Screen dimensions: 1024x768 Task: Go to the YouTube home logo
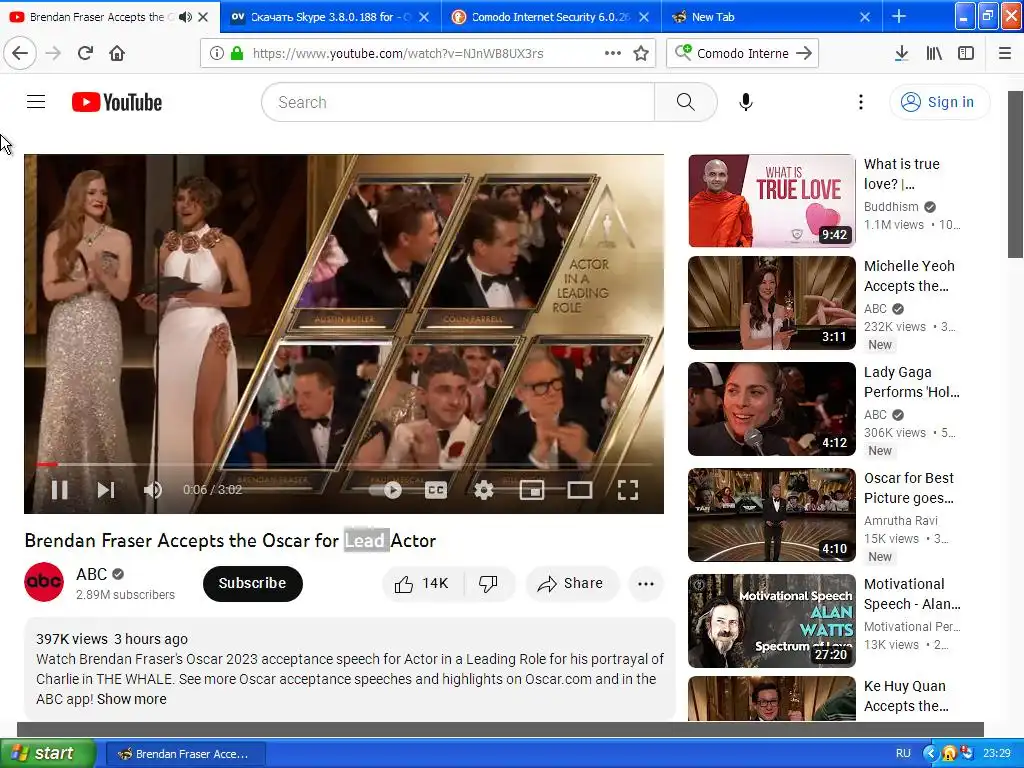pos(117,102)
